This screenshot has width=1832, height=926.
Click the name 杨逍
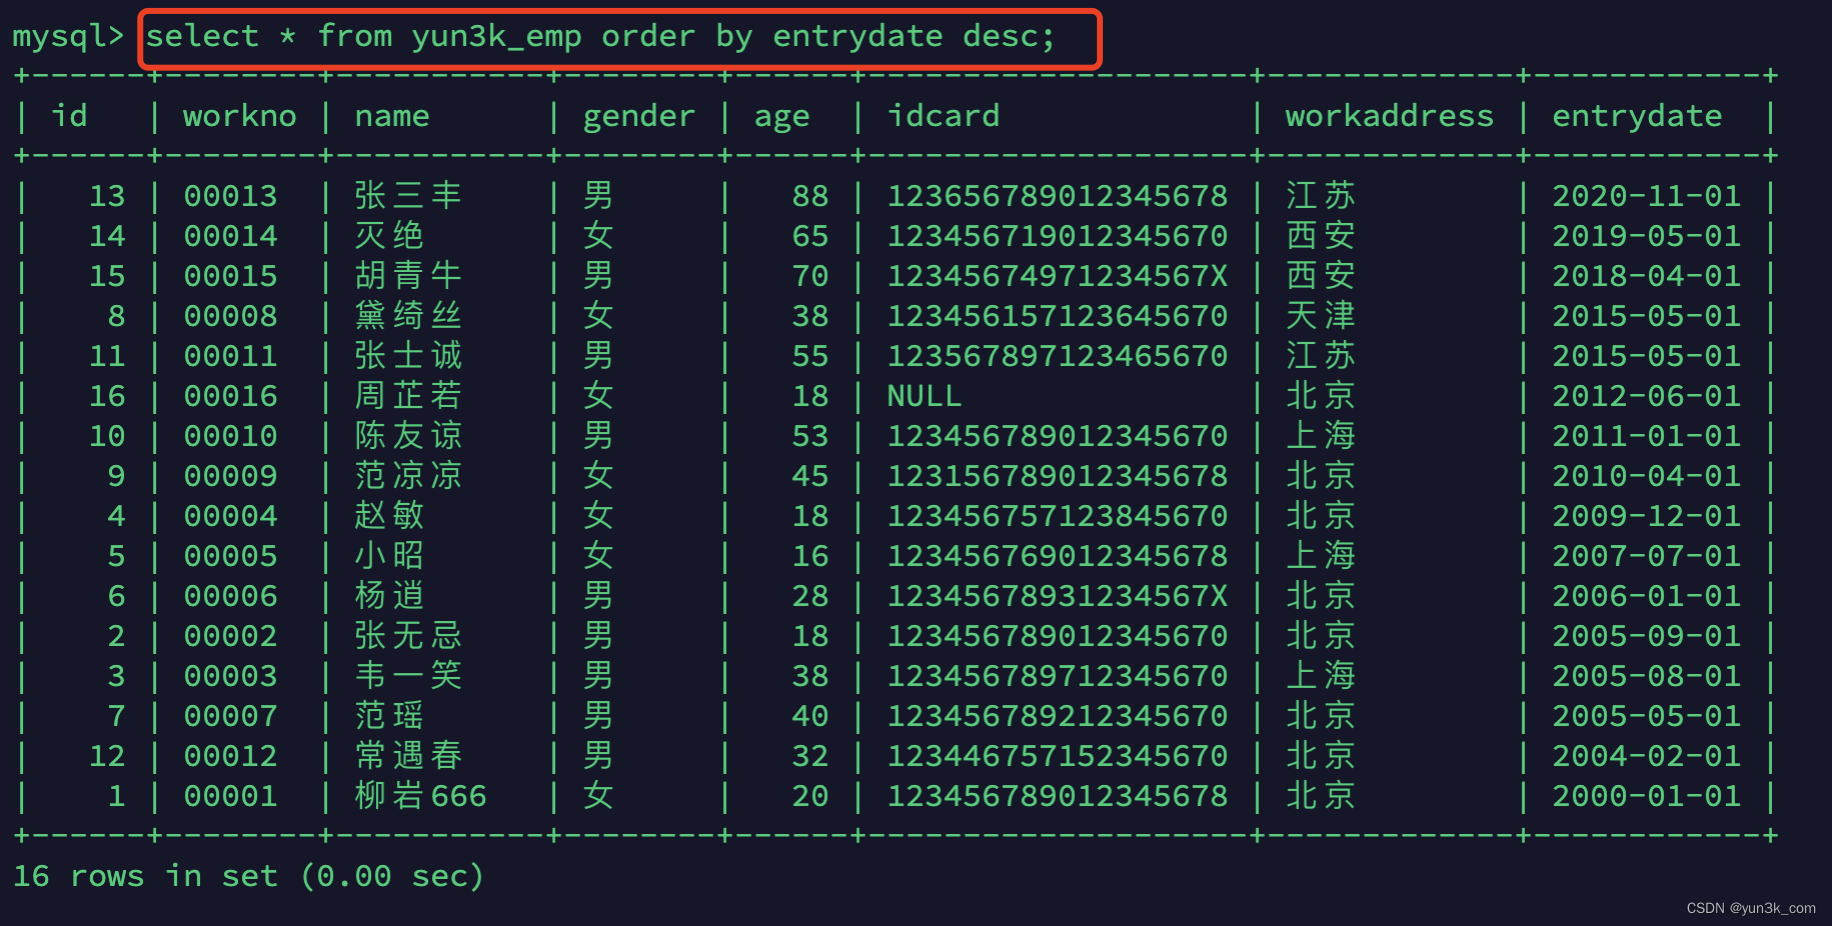point(389,596)
